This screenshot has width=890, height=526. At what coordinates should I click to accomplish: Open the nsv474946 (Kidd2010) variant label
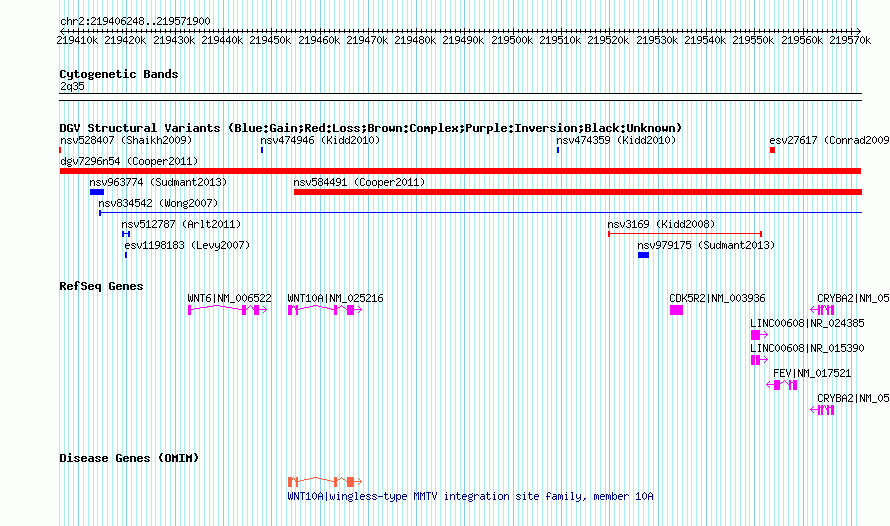pyautogui.click(x=320, y=140)
